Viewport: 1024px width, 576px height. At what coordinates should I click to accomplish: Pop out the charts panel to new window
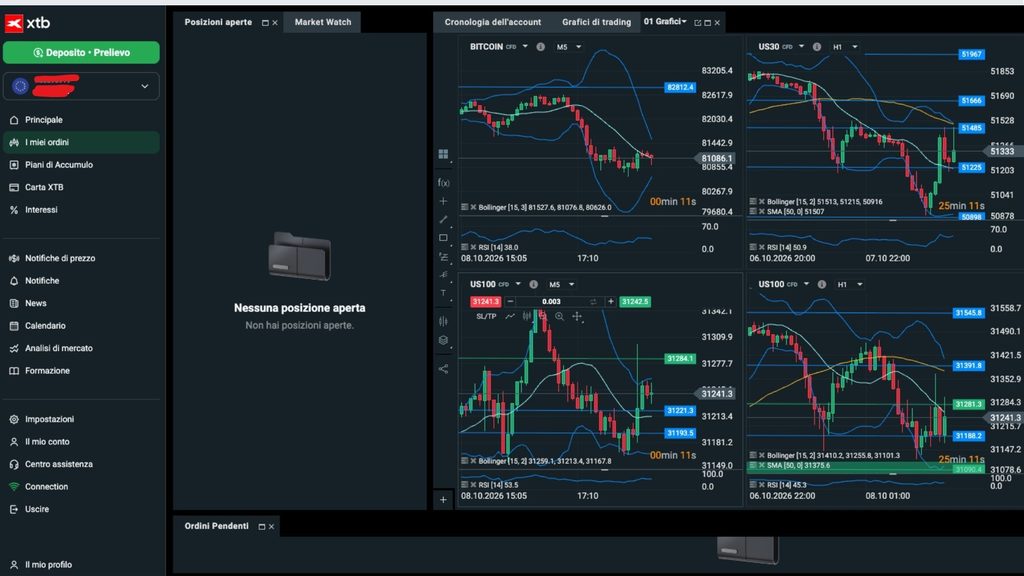697,23
